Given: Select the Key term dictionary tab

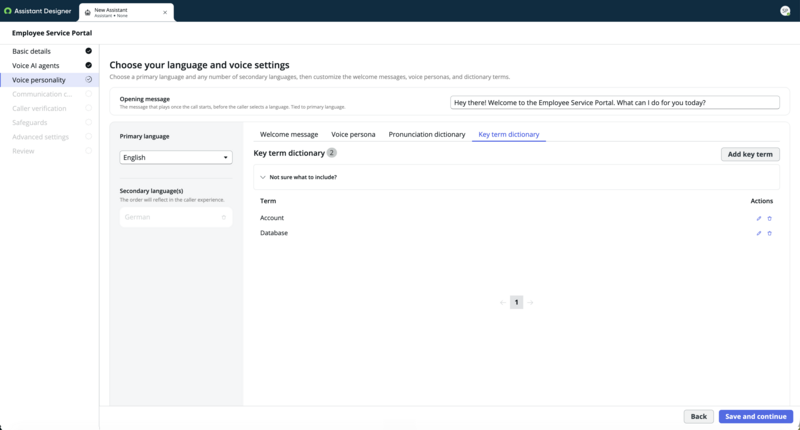Looking at the screenshot, I should (509, 134).
